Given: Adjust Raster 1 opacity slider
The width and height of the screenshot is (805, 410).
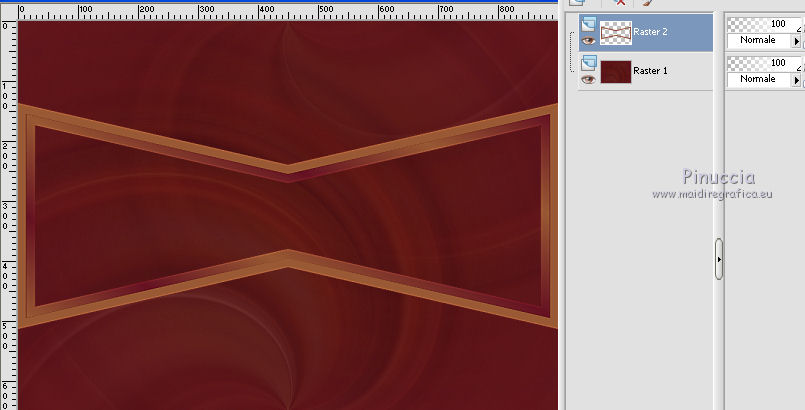Looking at the screenshot, I should 764,63.
